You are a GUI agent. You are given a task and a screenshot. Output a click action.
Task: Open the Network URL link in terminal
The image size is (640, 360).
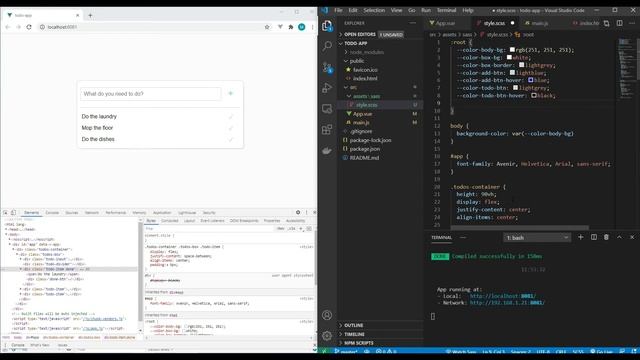click(x=507, y=303)
